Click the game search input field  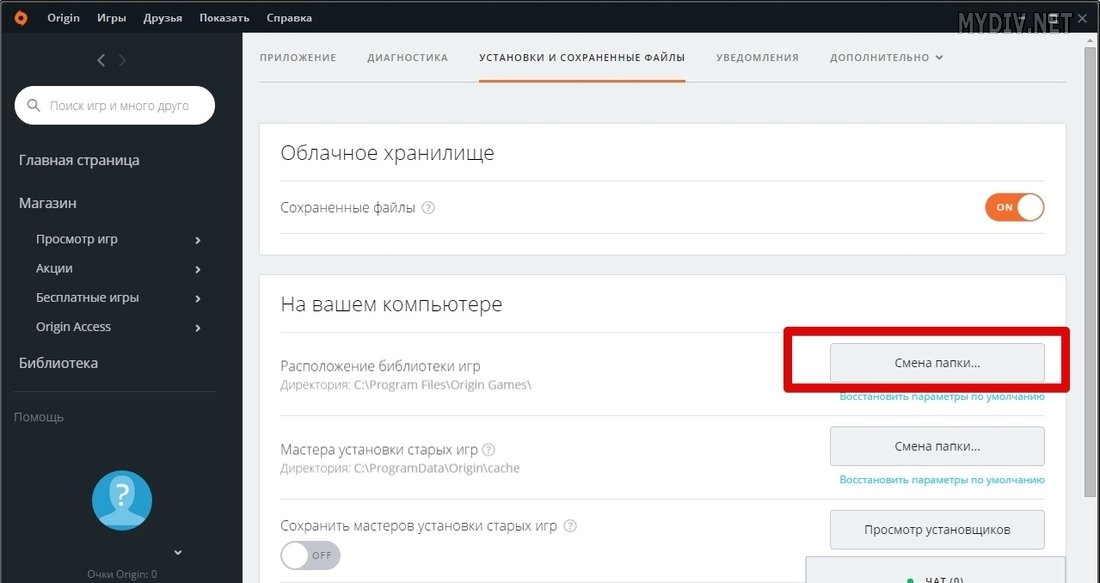tap(114, 106)
